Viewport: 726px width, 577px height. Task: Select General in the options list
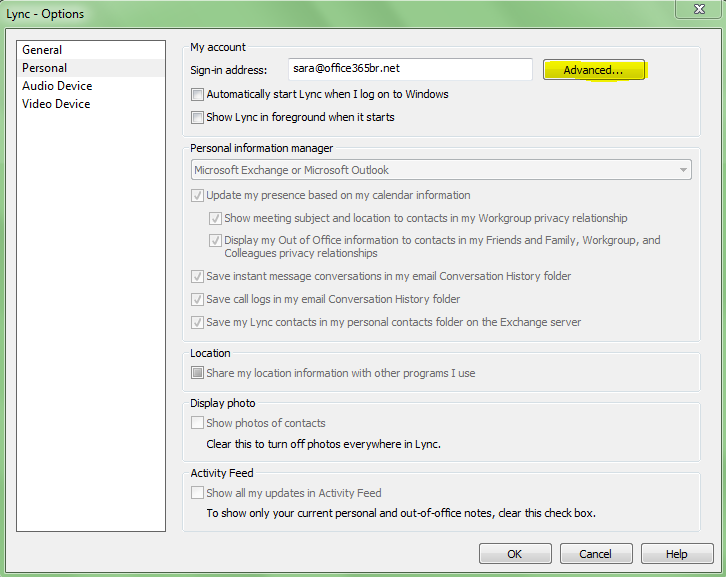click(42, 50)
